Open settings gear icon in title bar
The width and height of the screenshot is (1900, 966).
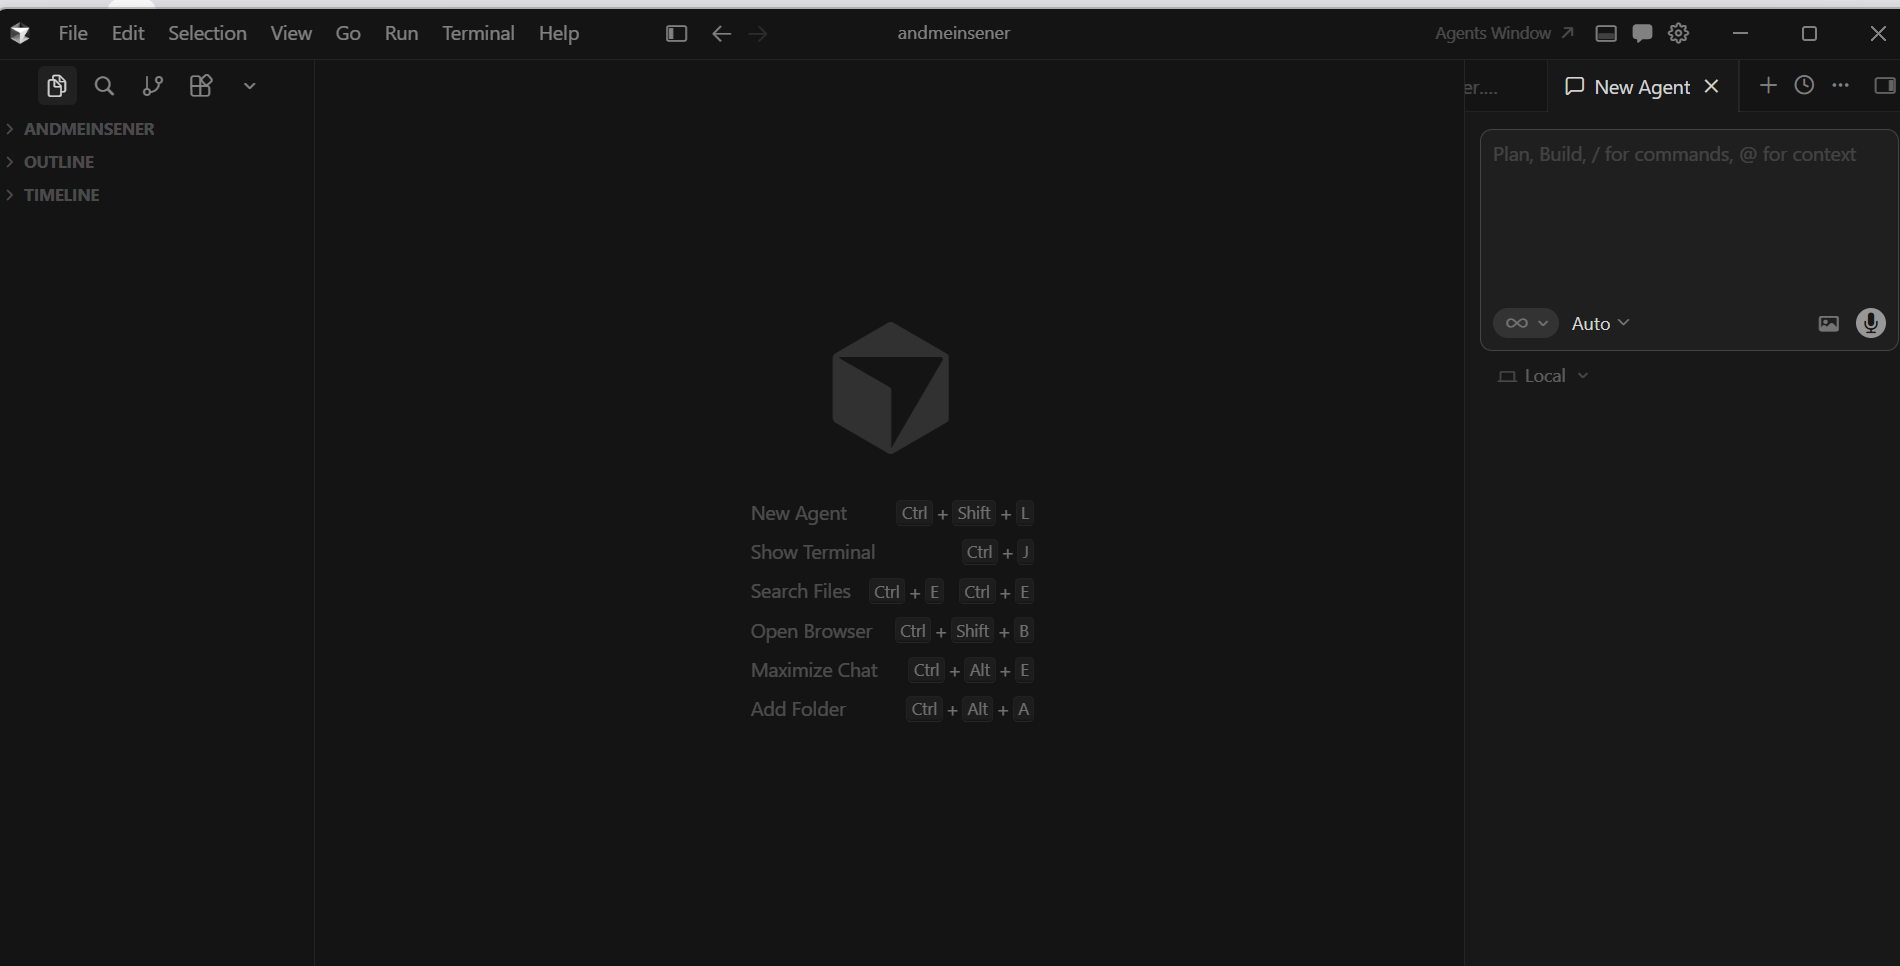click(1678, 33)
